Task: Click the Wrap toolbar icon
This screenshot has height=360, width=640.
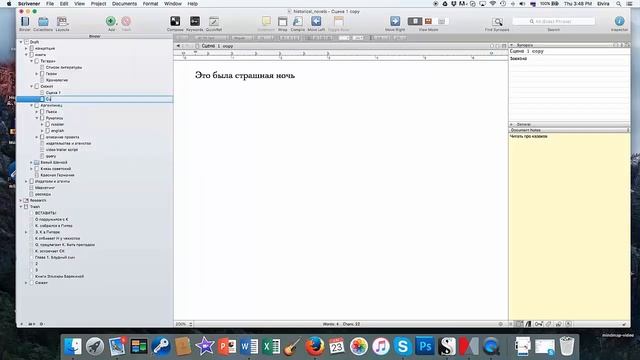Action: click(x=282, y=22)
